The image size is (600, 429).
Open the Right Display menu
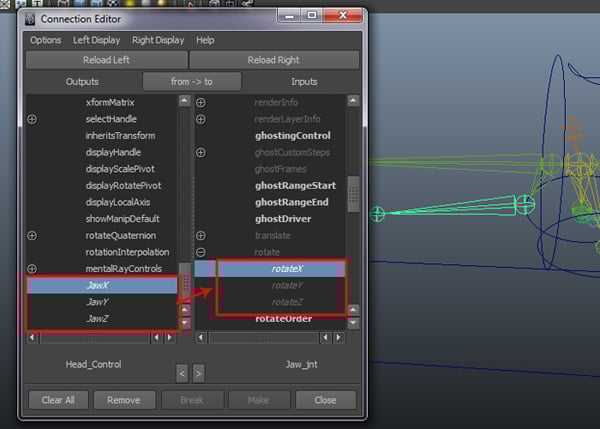[158, 40]
